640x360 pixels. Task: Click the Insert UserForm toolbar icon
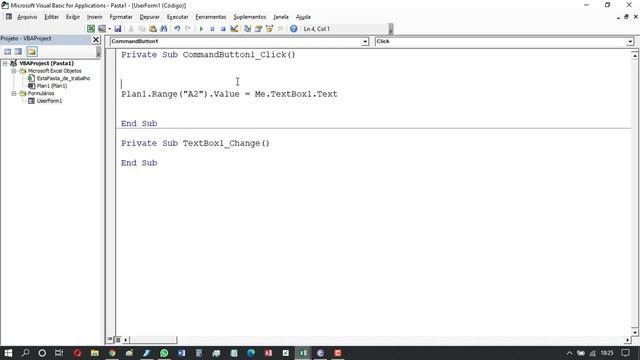tap(102, 29)
